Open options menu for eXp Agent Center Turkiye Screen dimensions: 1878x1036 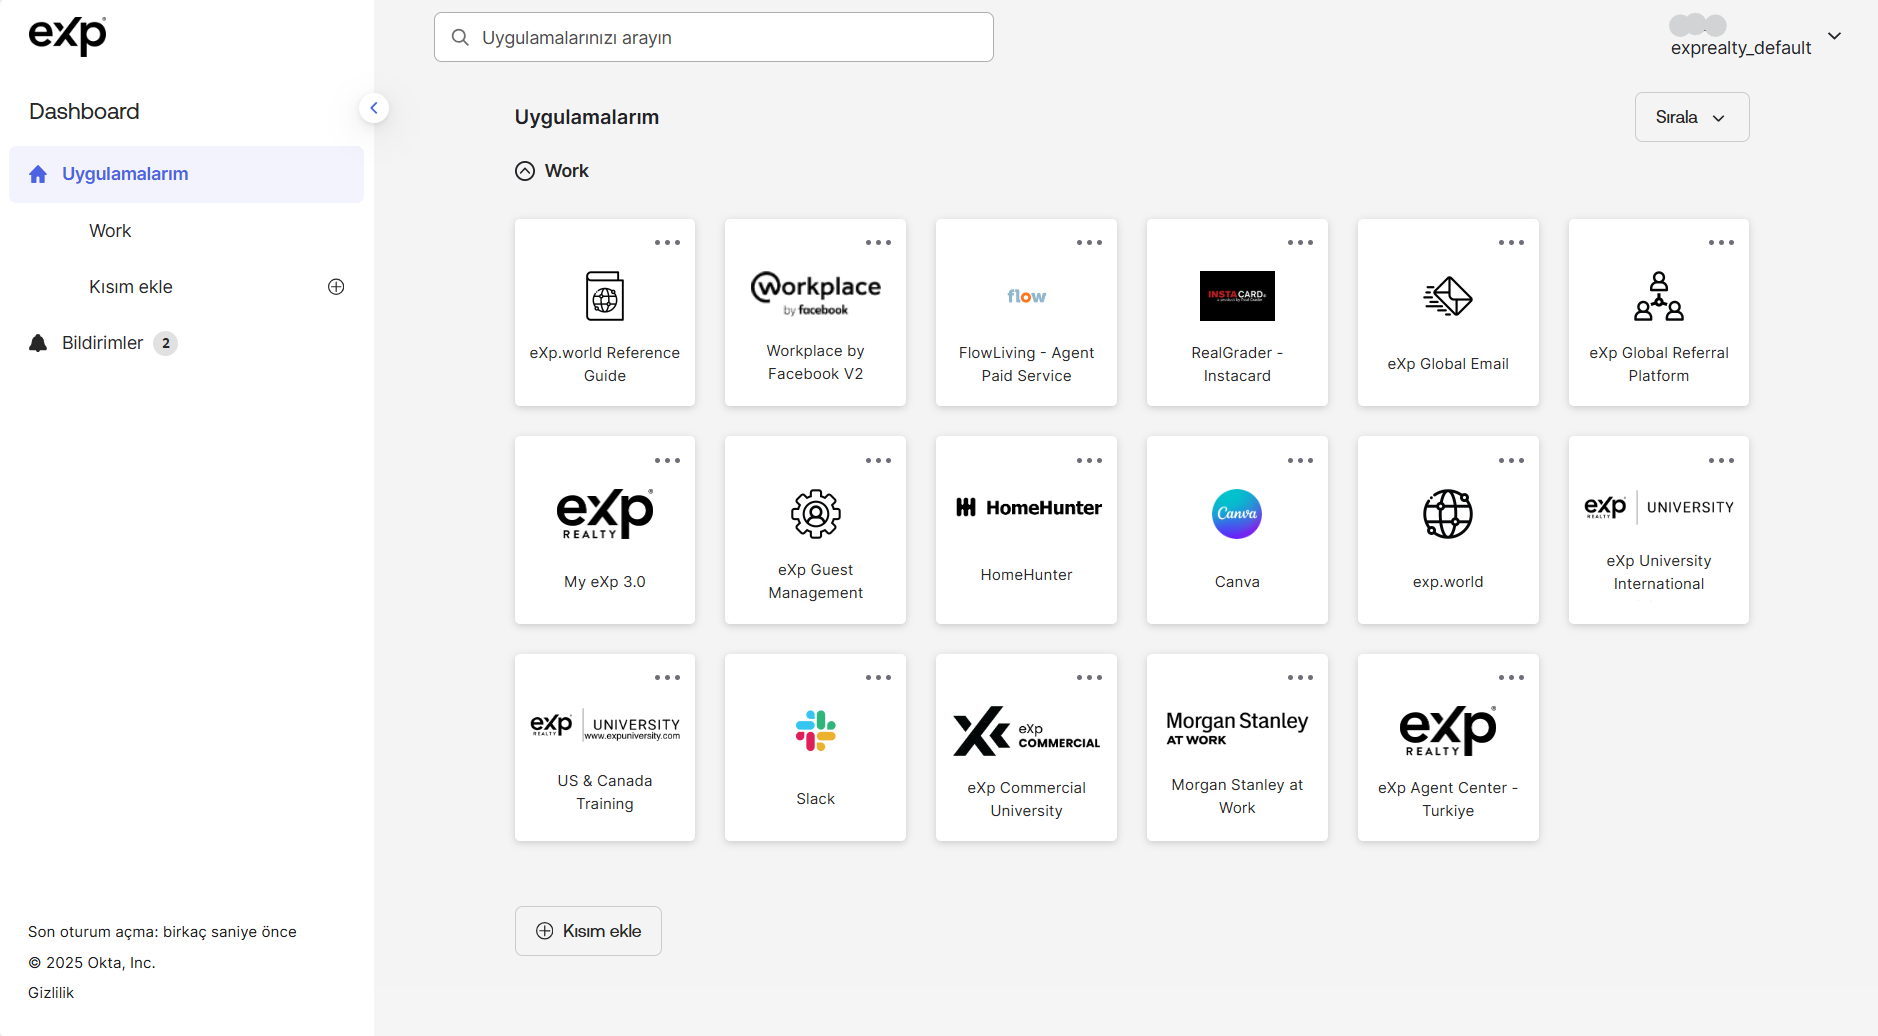[1511, 678]
